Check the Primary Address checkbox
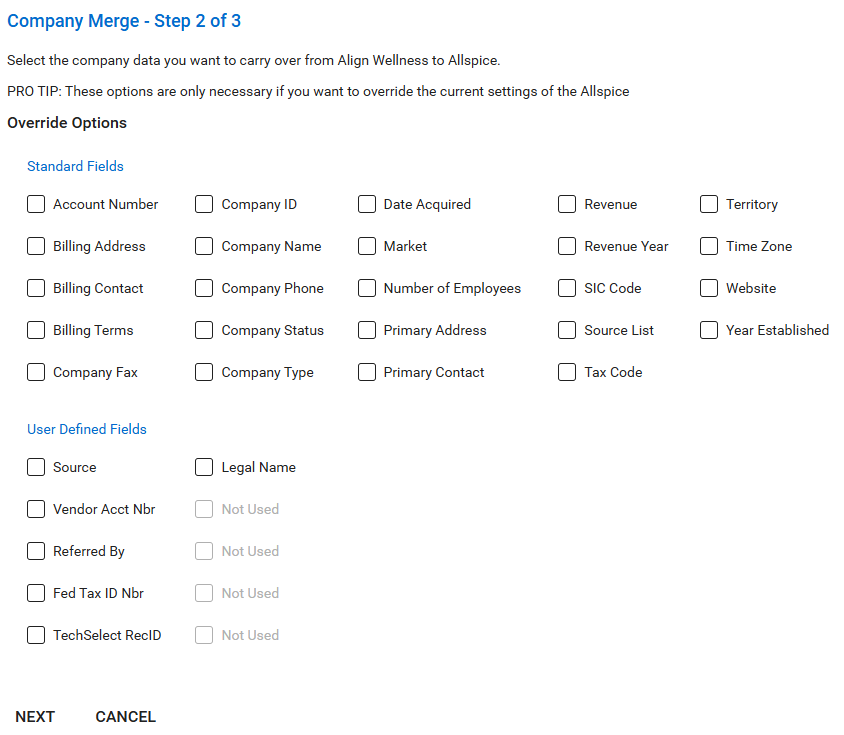Viewport: 844px width, 735px height. 367,330
